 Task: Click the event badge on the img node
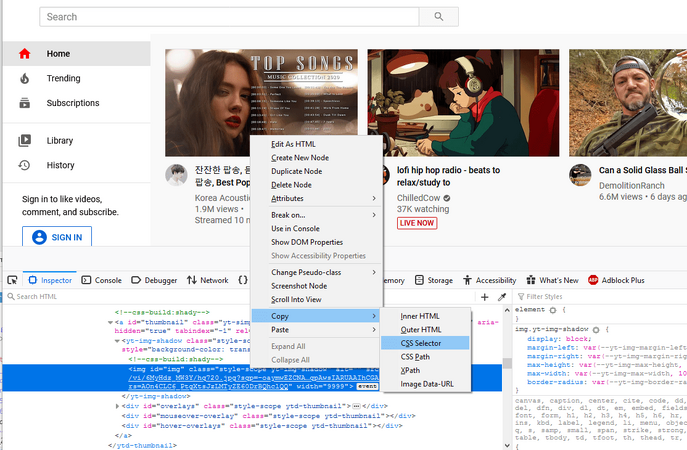367,386
